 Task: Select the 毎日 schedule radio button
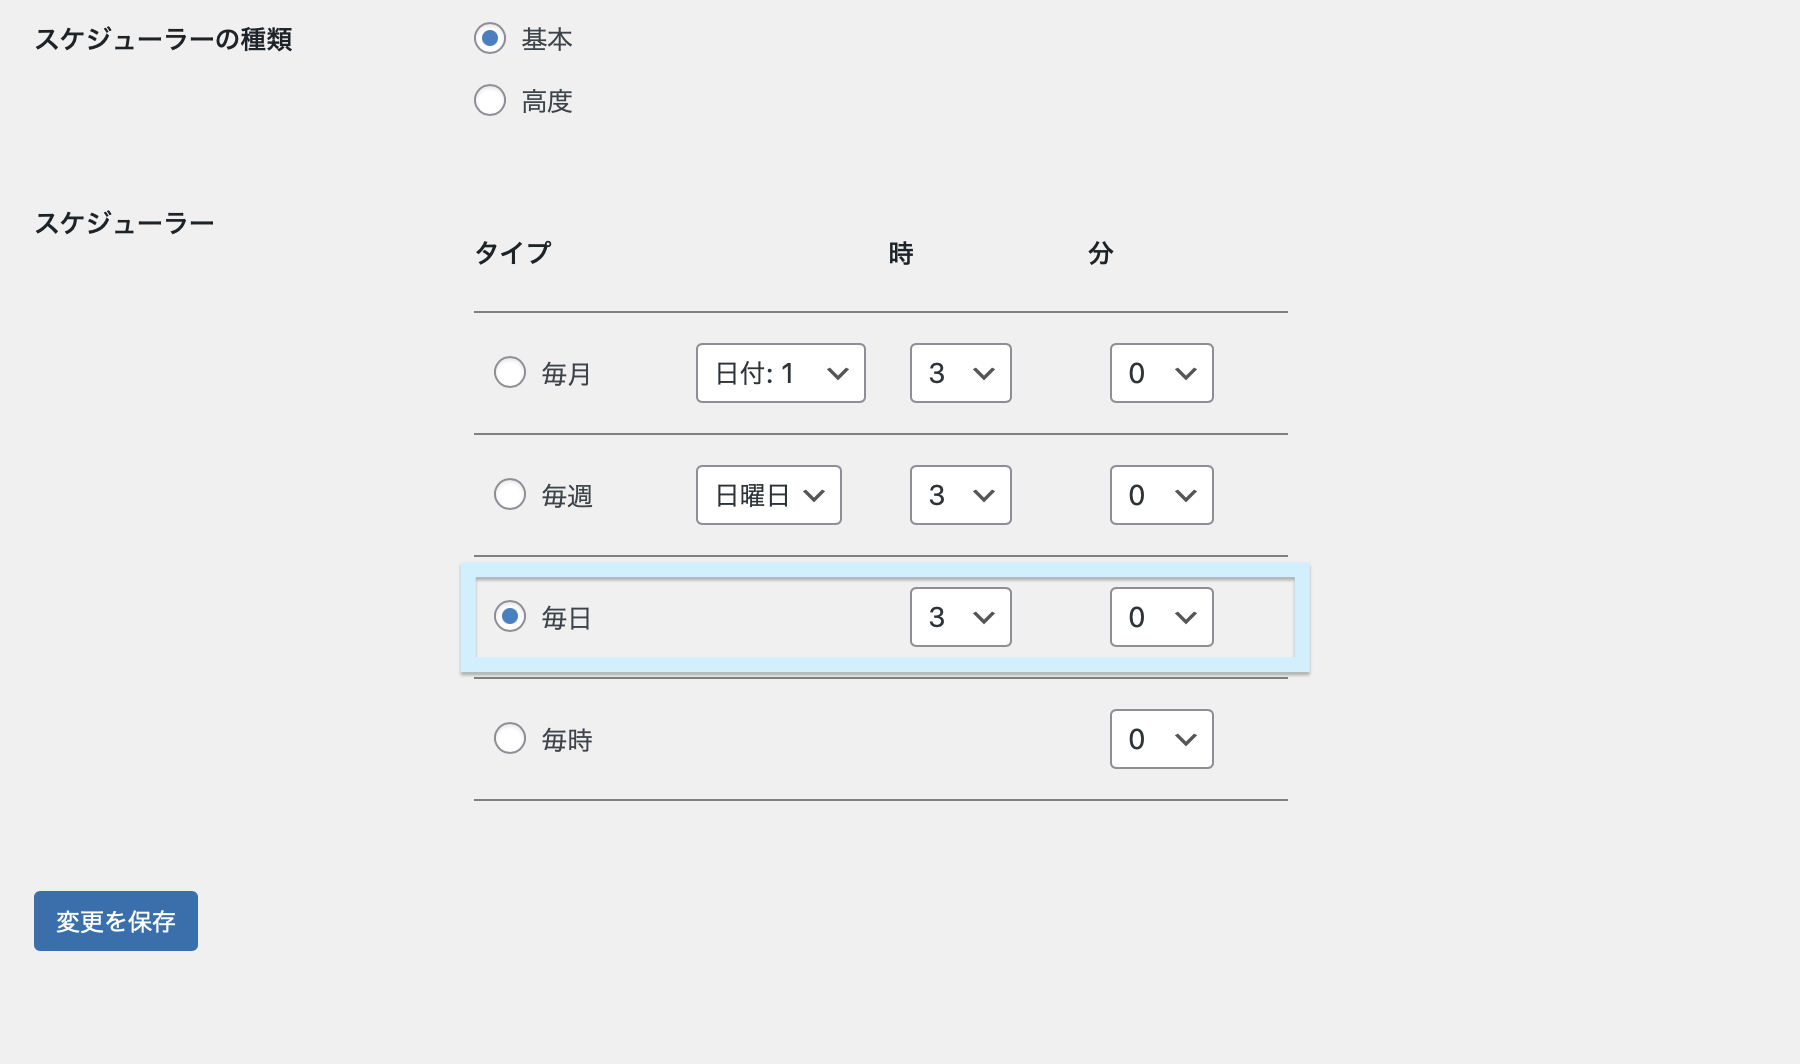pos(510,616)
